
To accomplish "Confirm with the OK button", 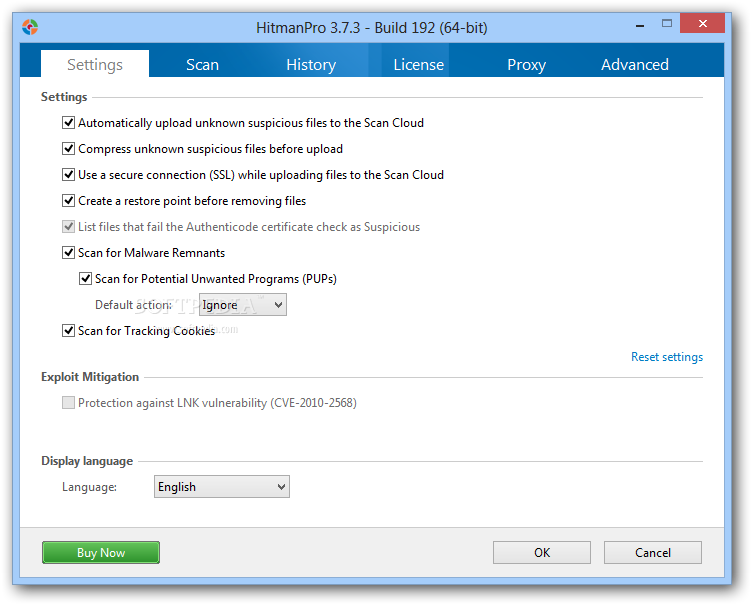I will tap(542, 553).
